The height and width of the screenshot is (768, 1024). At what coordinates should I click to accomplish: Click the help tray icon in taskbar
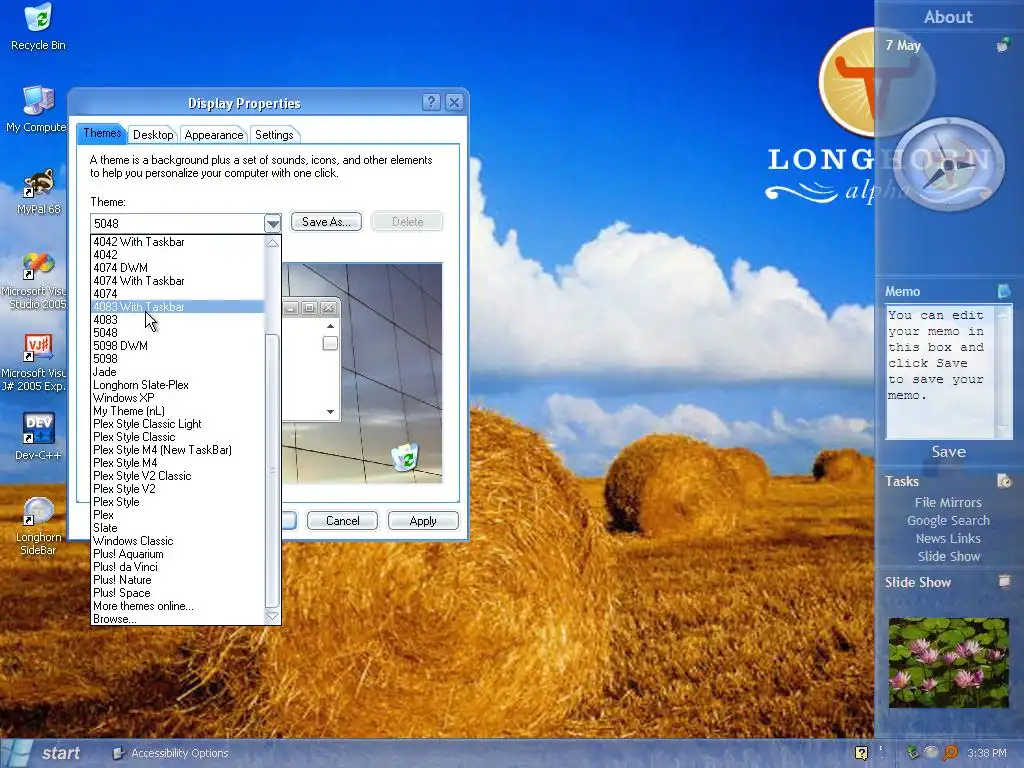click(861, 753)
